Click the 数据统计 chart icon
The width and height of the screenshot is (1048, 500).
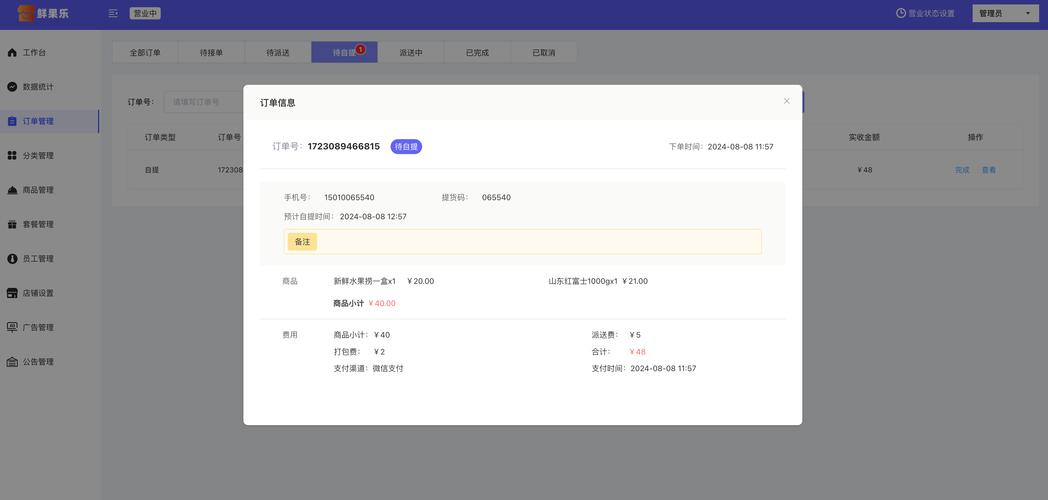pos(12,87)
